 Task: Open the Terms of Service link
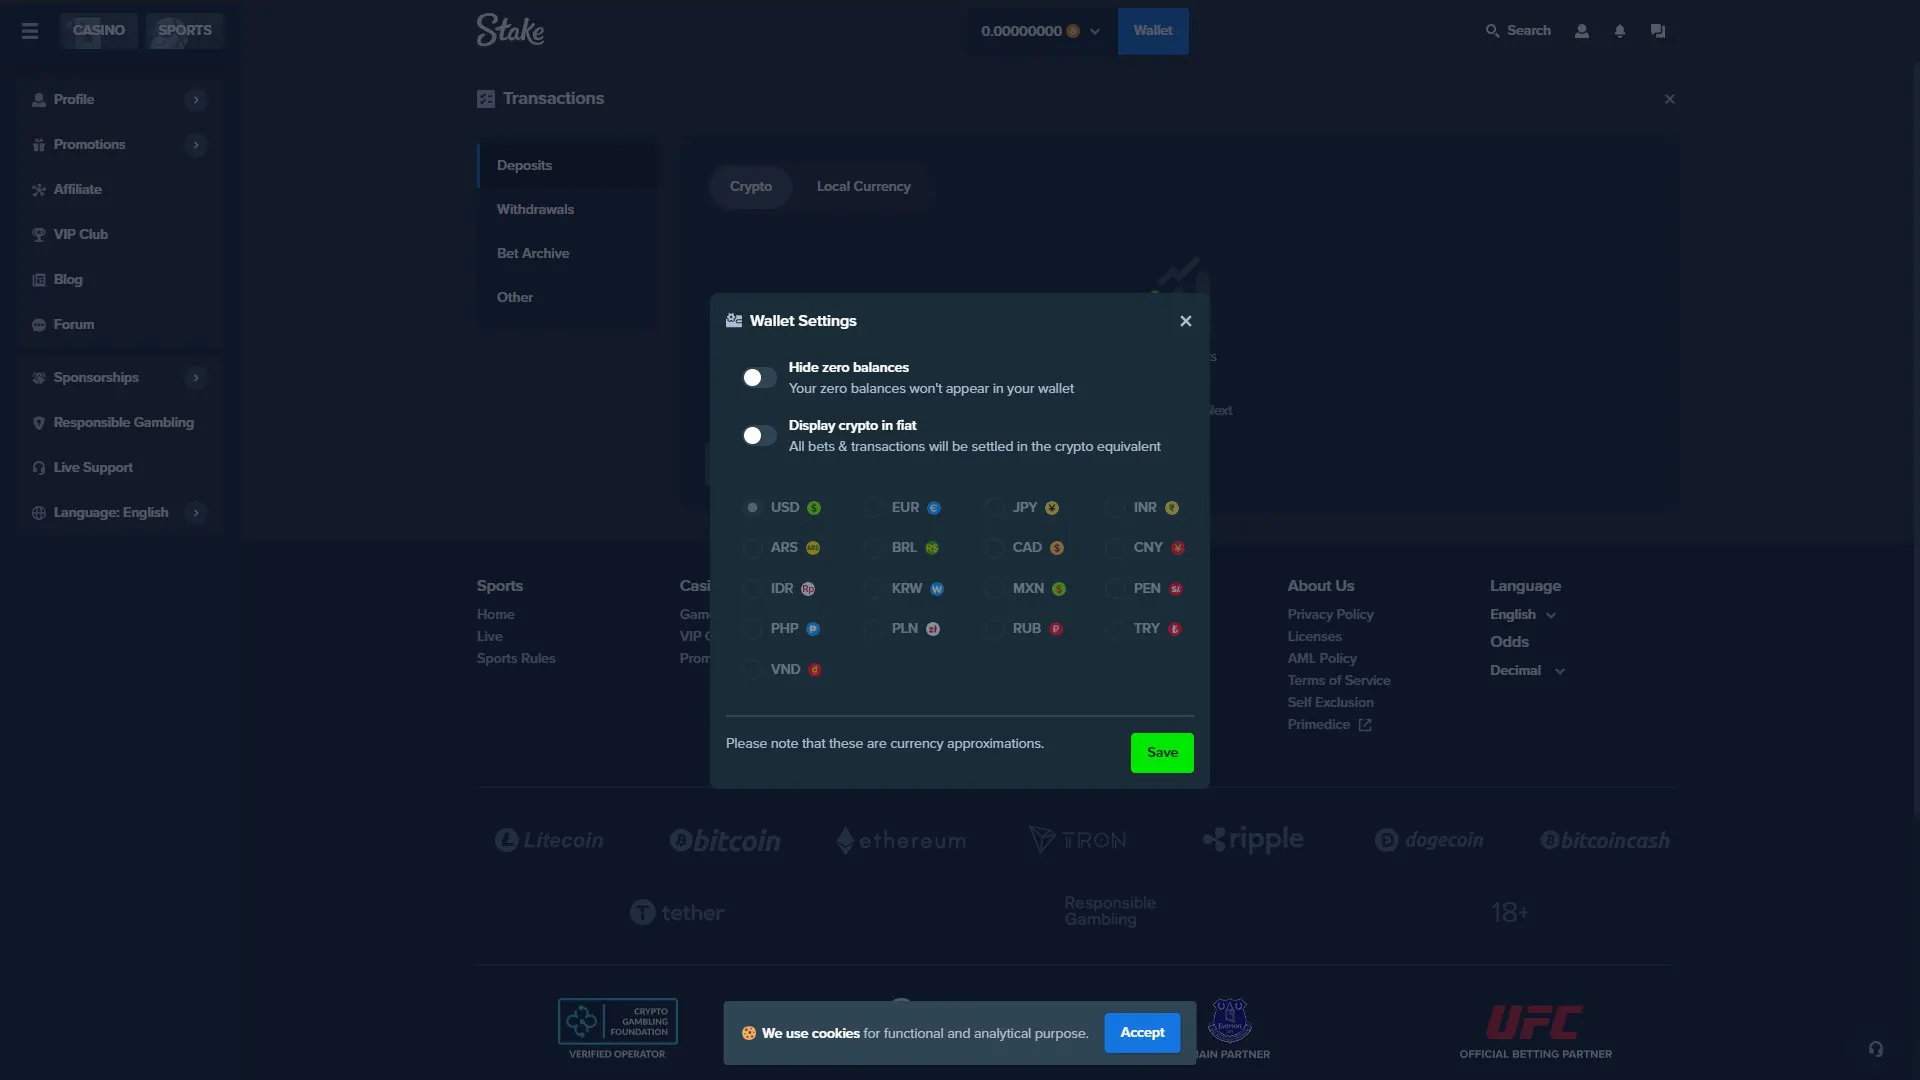[1339, 681]
